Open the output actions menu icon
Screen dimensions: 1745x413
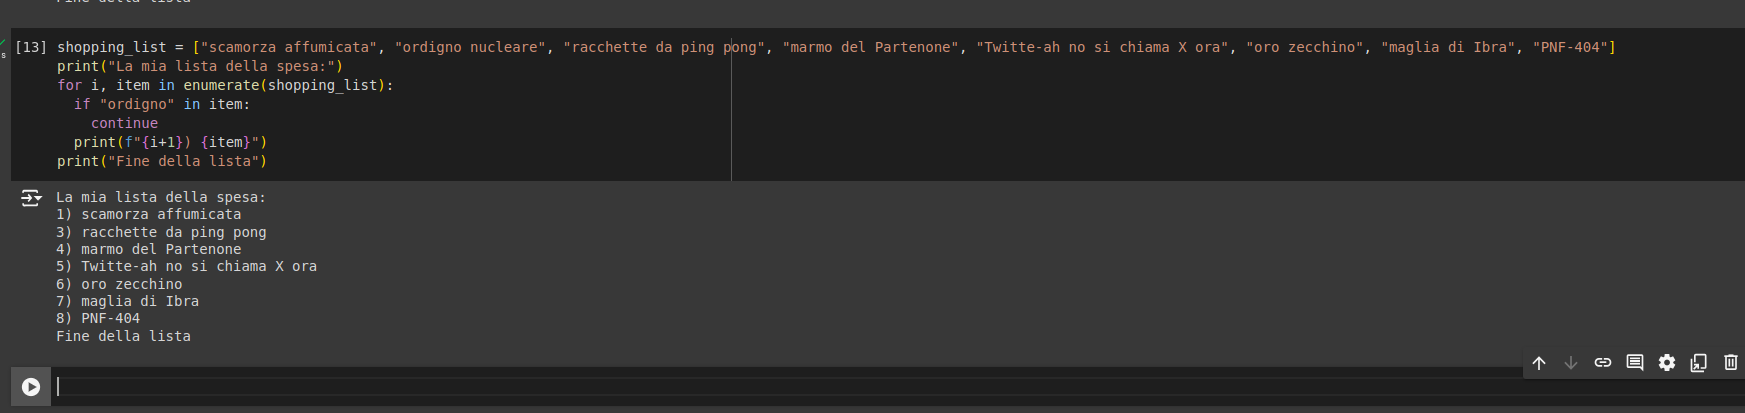point(31,198)
